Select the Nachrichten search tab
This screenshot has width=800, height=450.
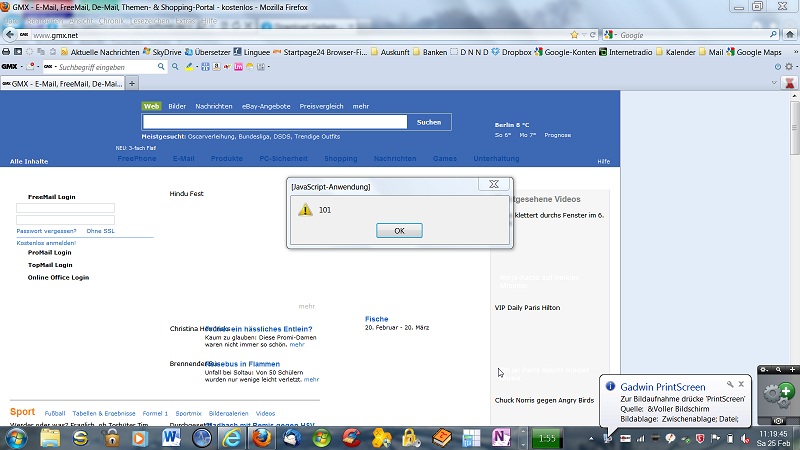click(214, 106)
